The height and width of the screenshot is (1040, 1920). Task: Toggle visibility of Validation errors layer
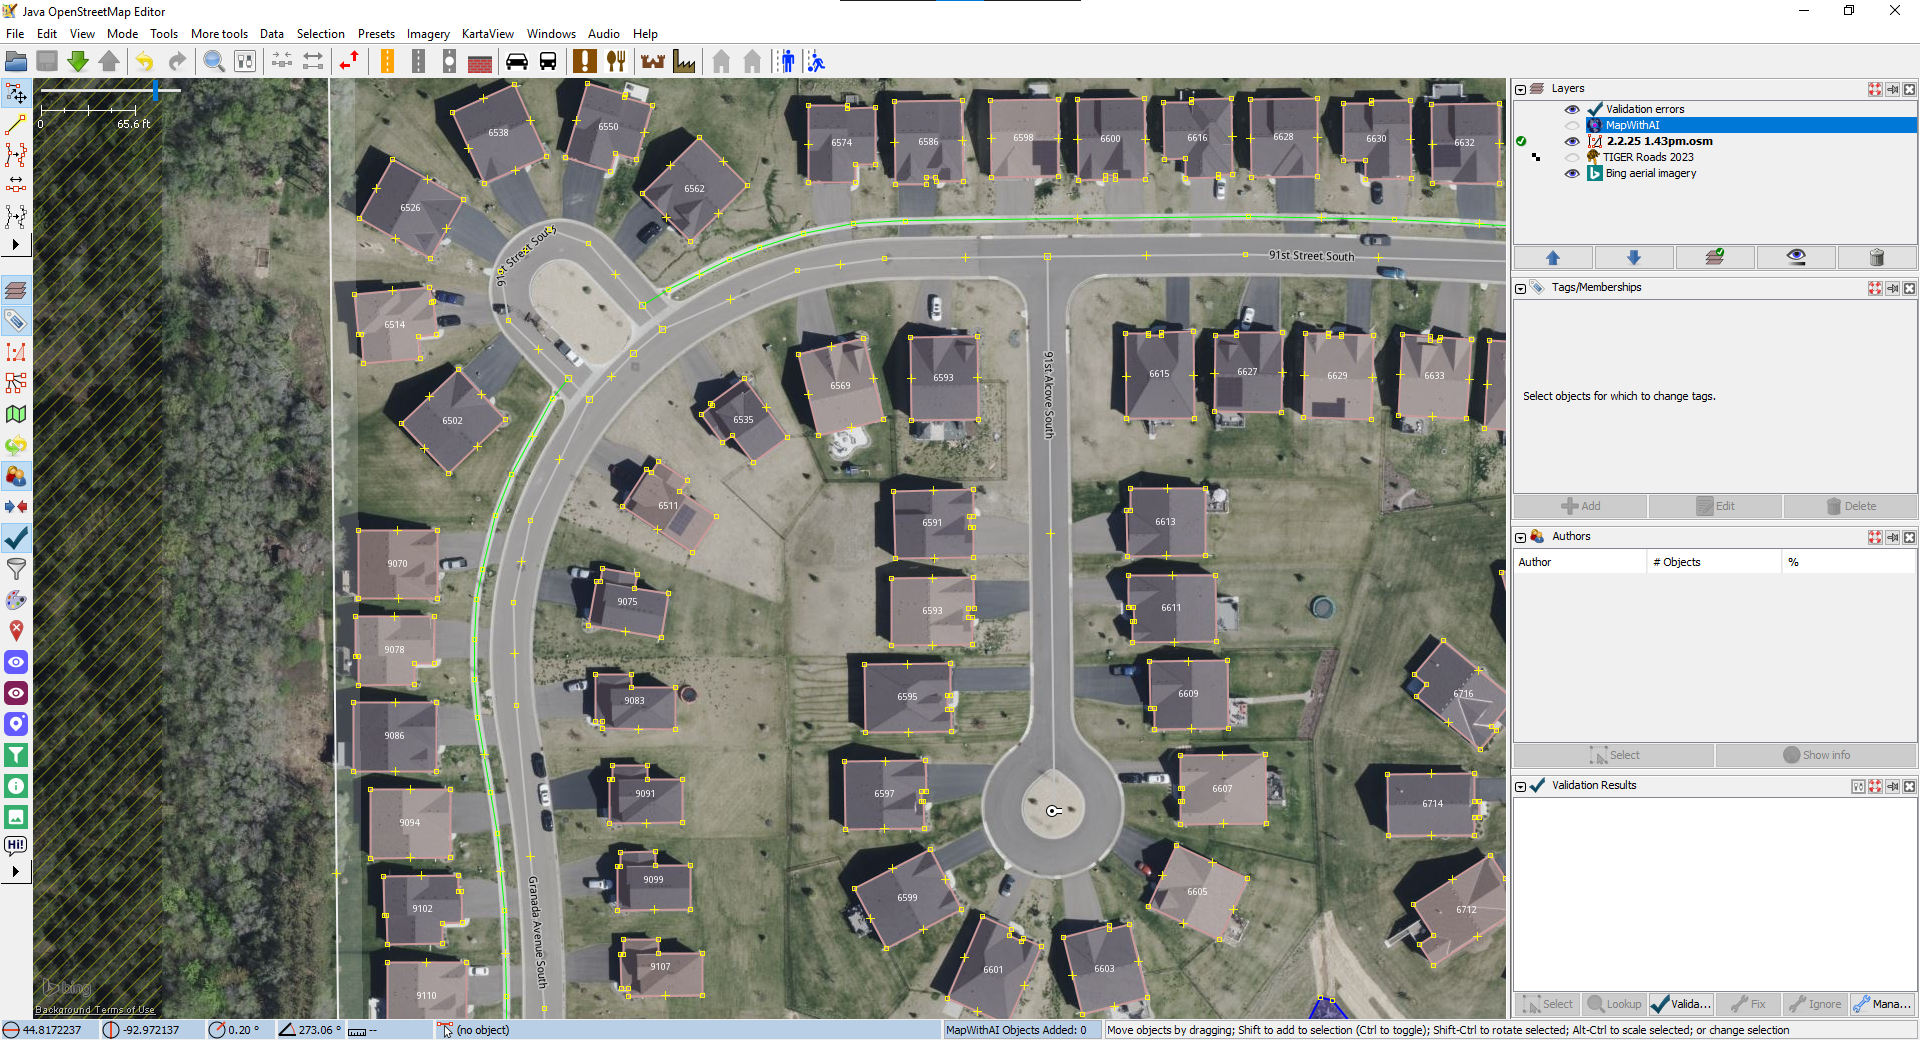pyautogui.click(x=1572, y=110)
